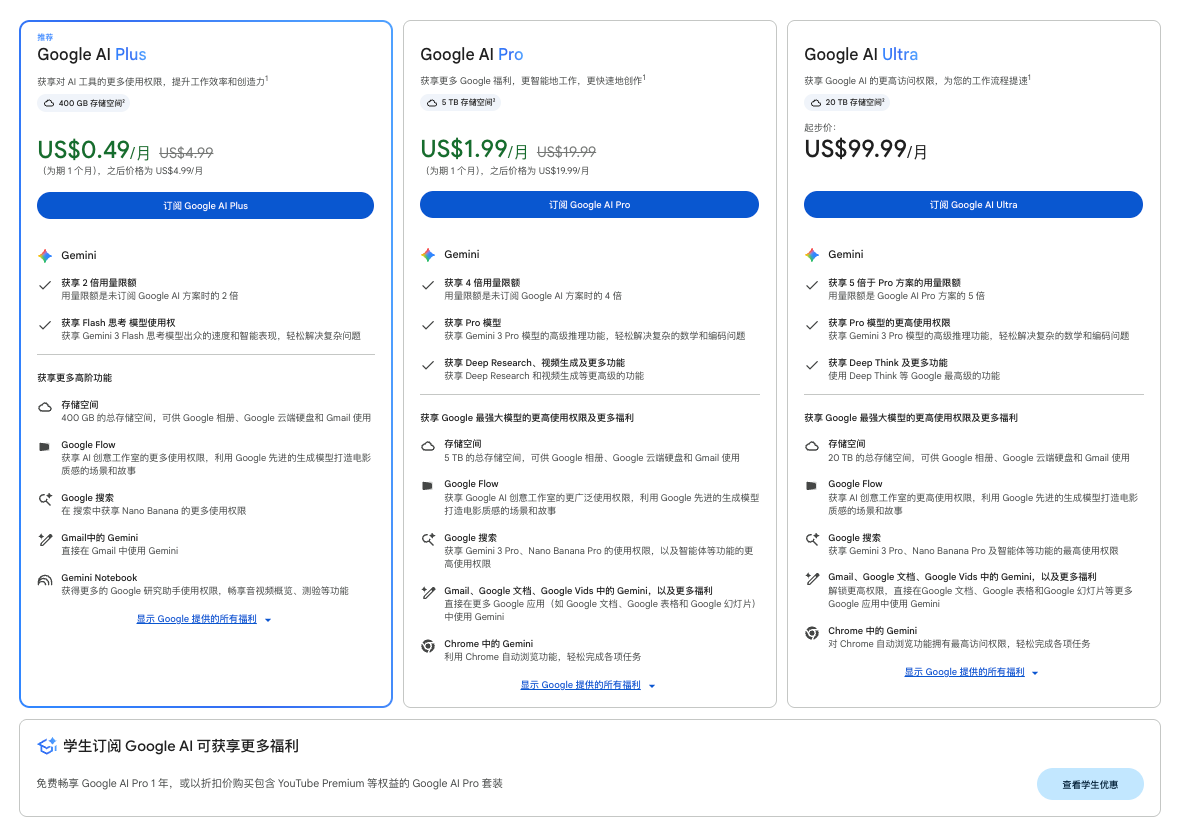Click 获享 5 倍于 Pro 方案的用量限额 text

894,283
